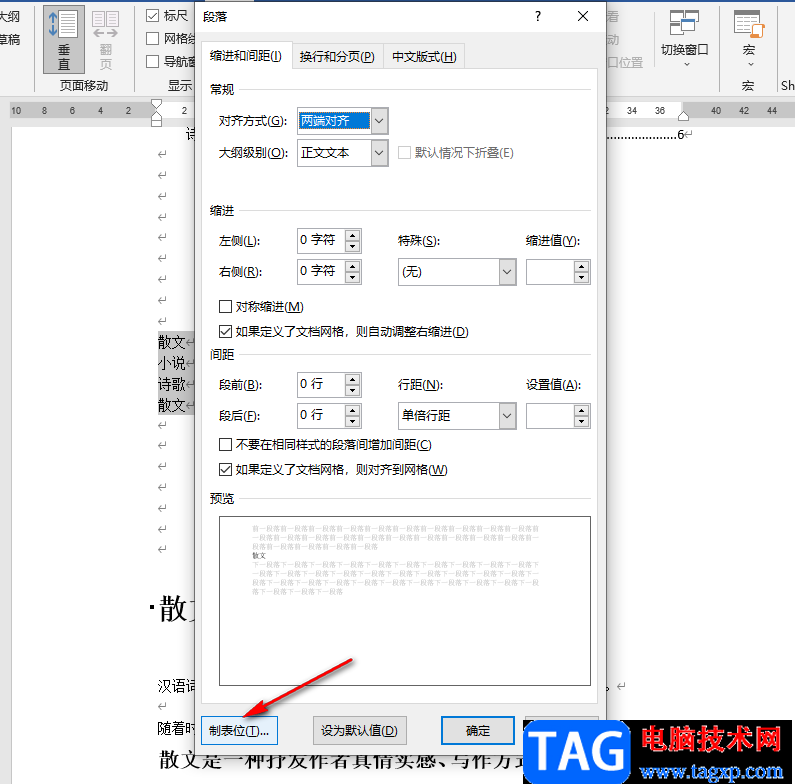Select the right indent marker on ruler
Screen dimensions: 795x784
[683, 116]
